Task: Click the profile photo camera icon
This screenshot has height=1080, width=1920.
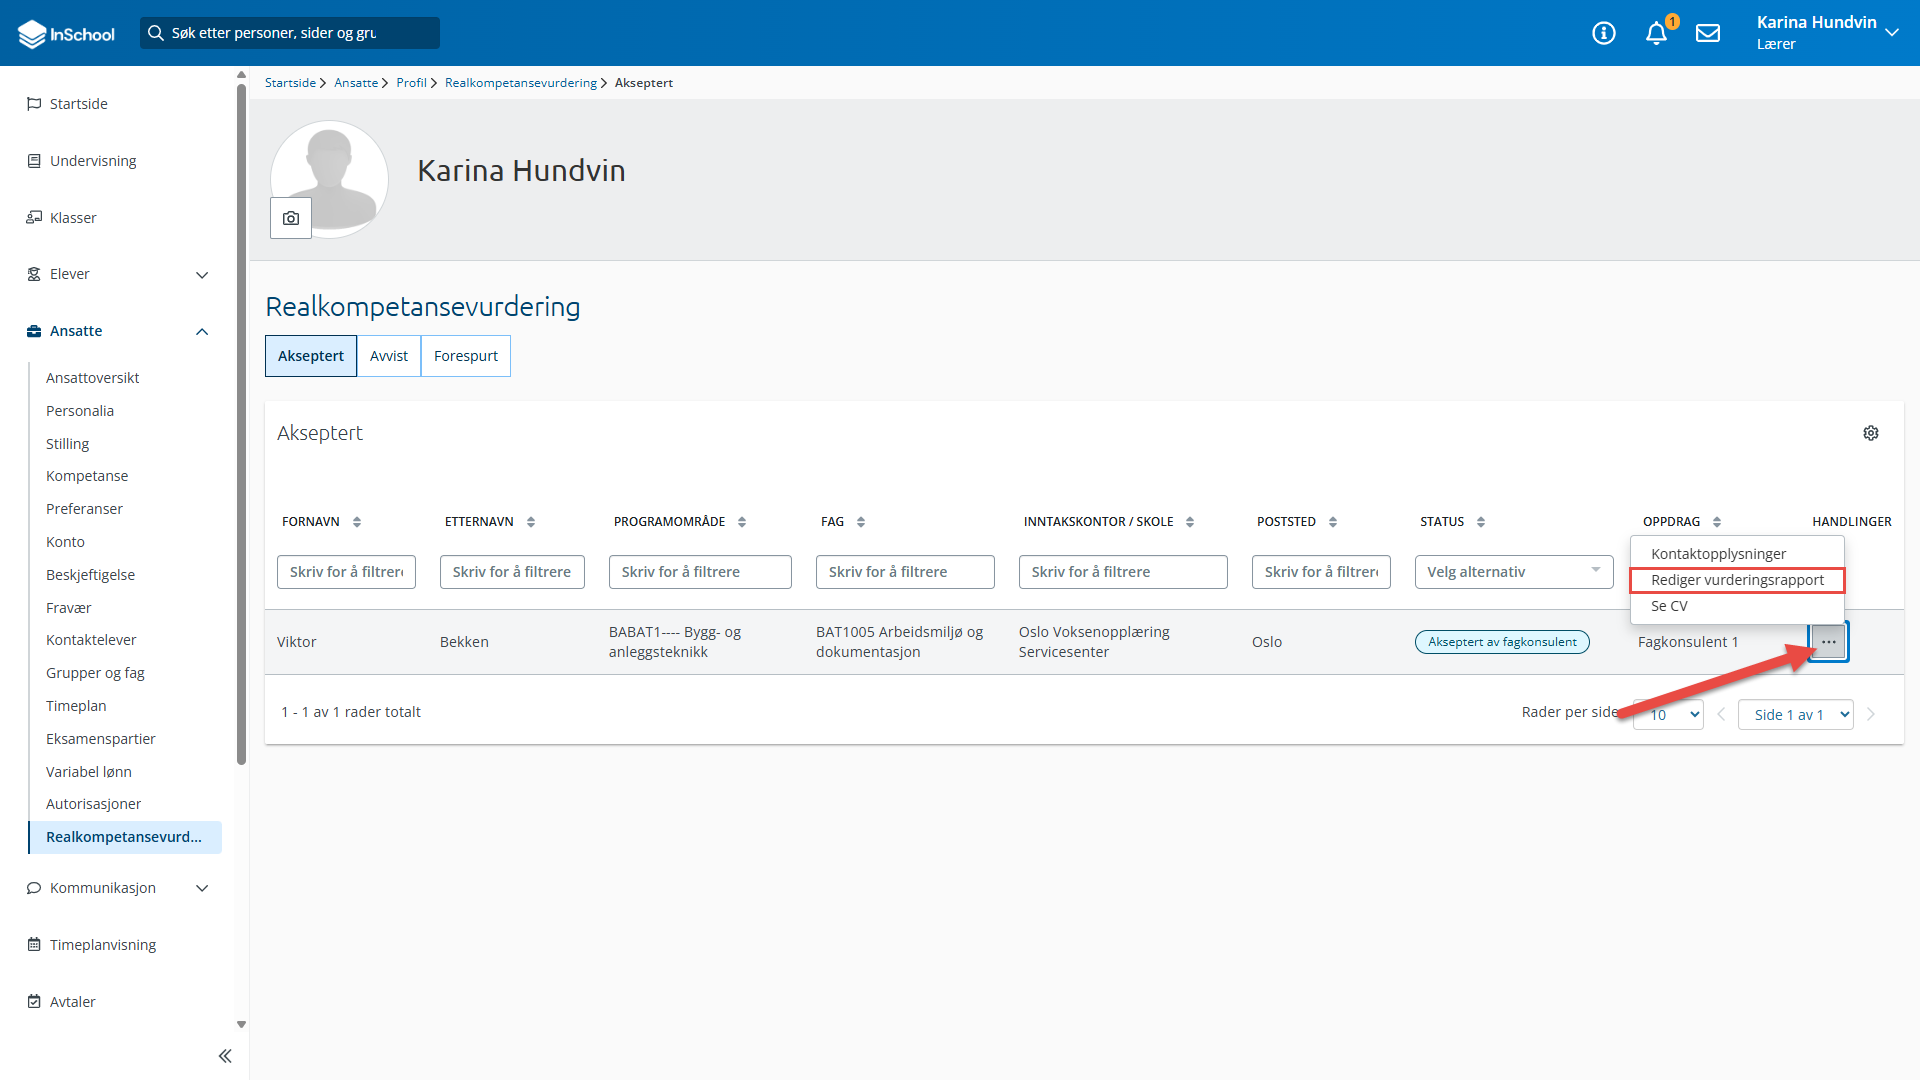Action: point(291,218)
